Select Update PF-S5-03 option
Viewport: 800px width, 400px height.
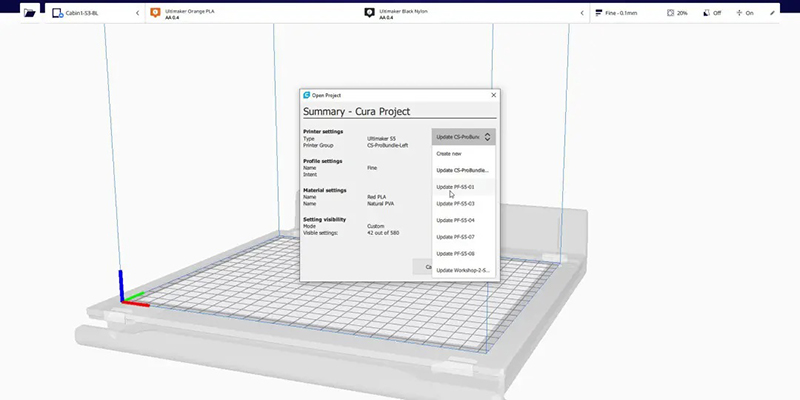coord(455,203)
